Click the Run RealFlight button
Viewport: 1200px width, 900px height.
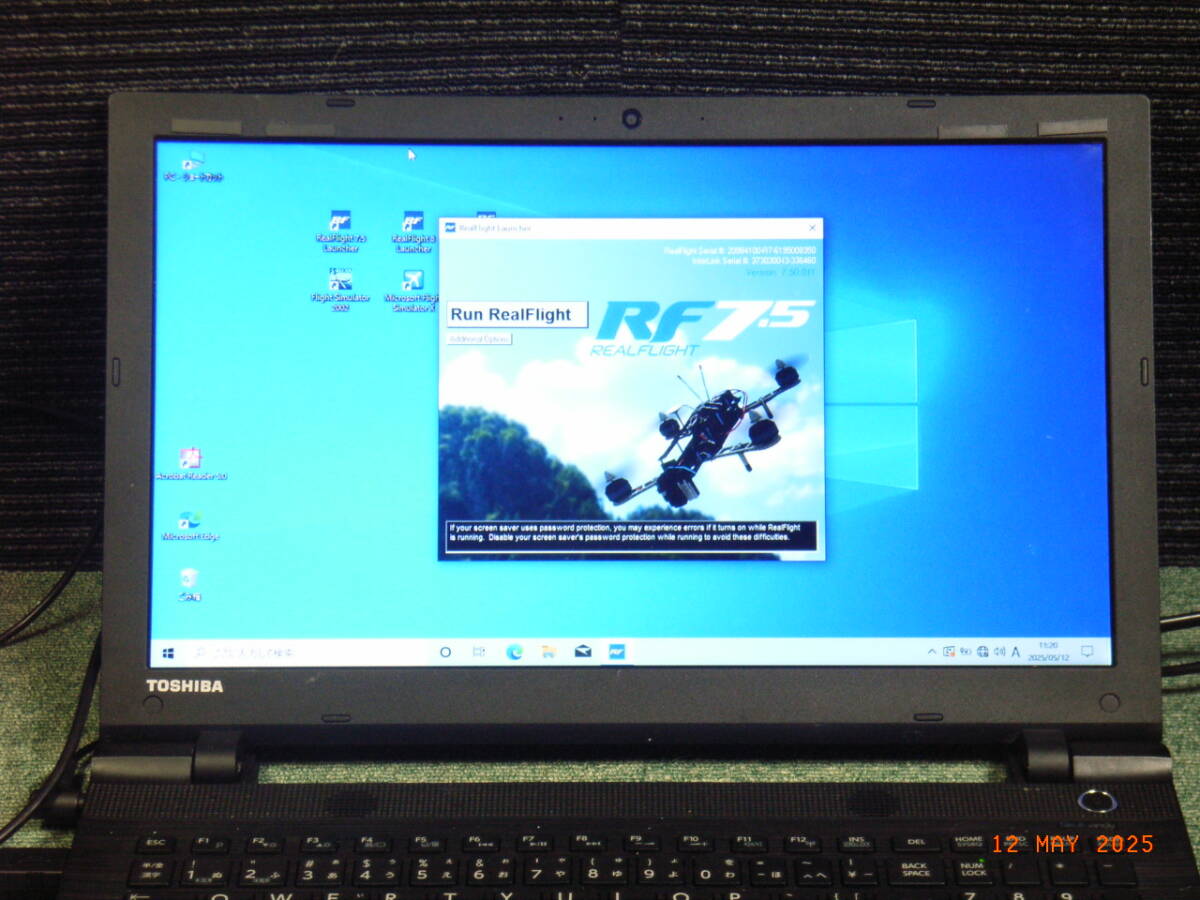[516, 315]
